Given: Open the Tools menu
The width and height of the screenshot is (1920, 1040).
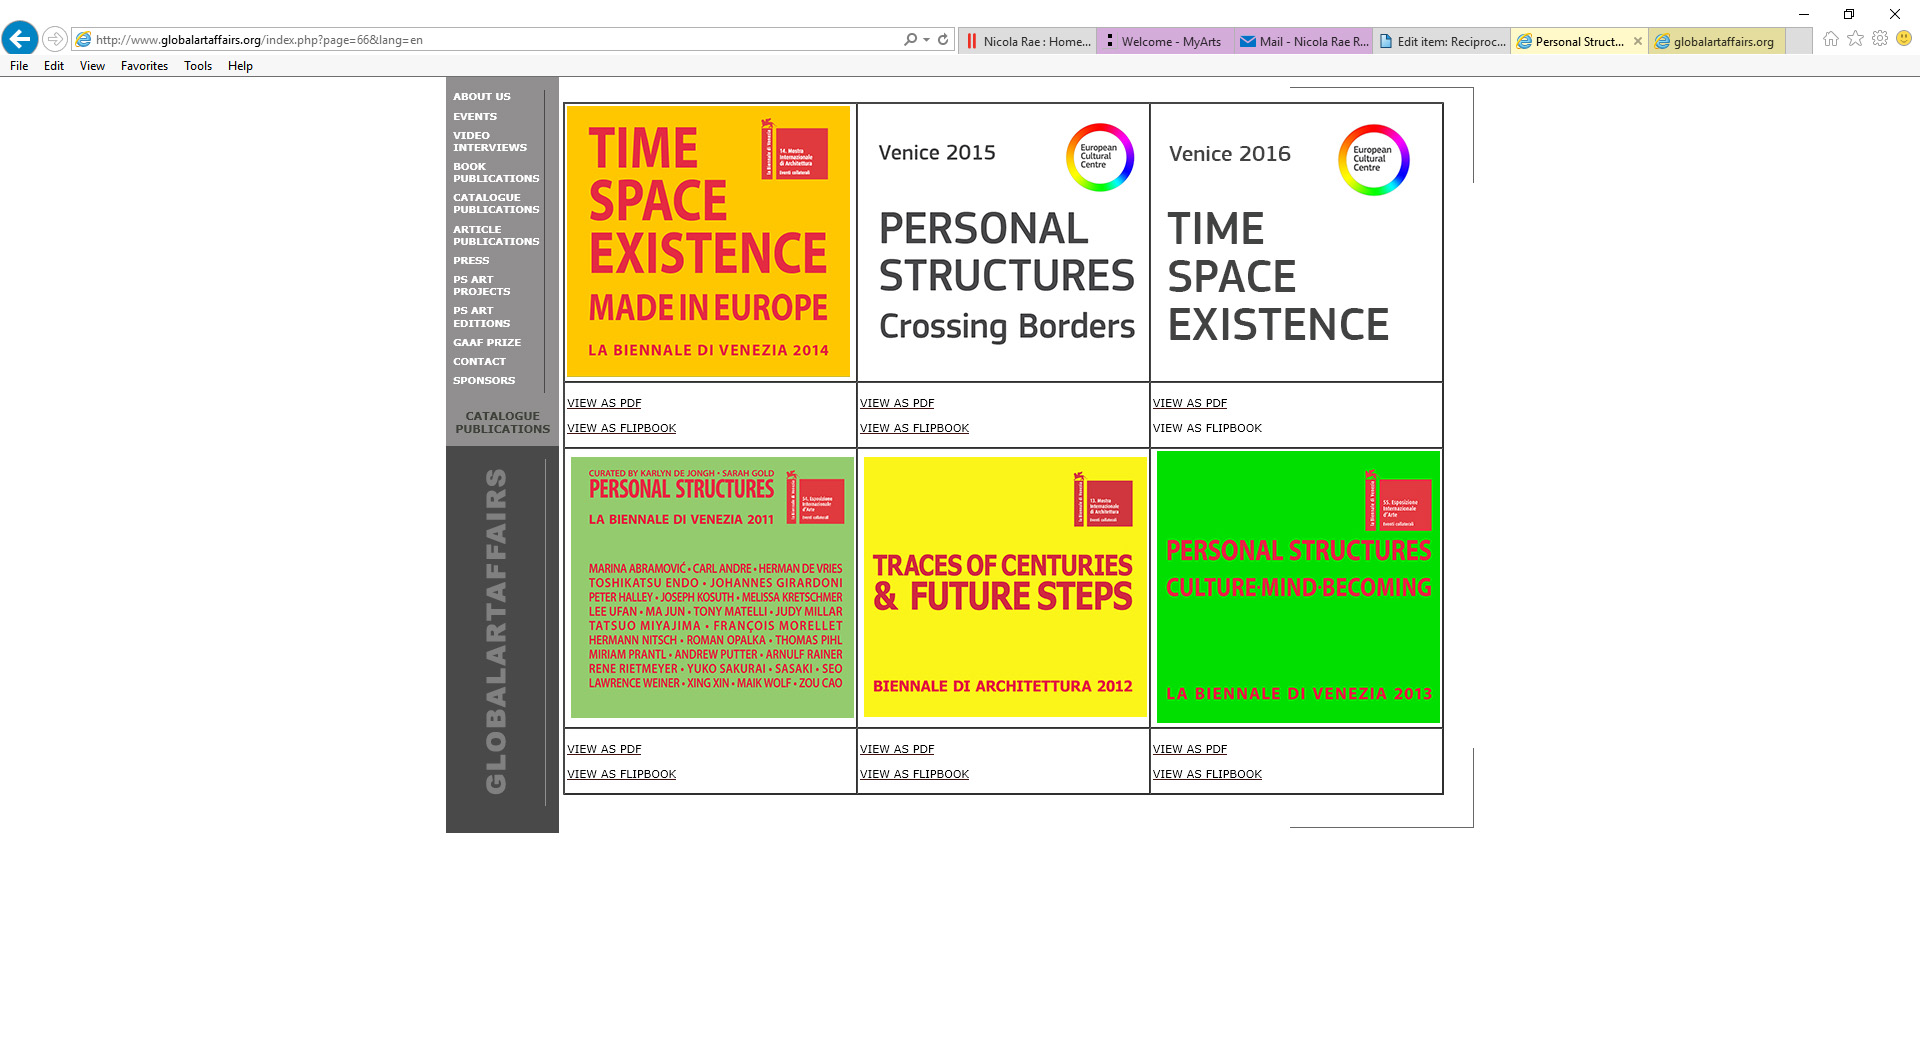Looking at the screenshot, I should (198, 66).
